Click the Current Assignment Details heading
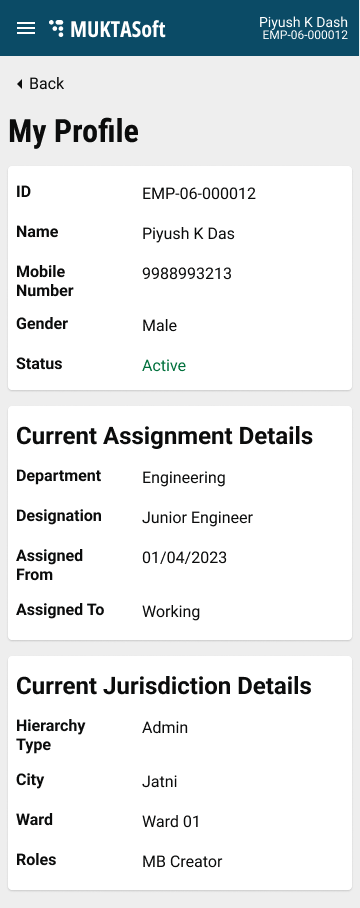 (164, 436)
